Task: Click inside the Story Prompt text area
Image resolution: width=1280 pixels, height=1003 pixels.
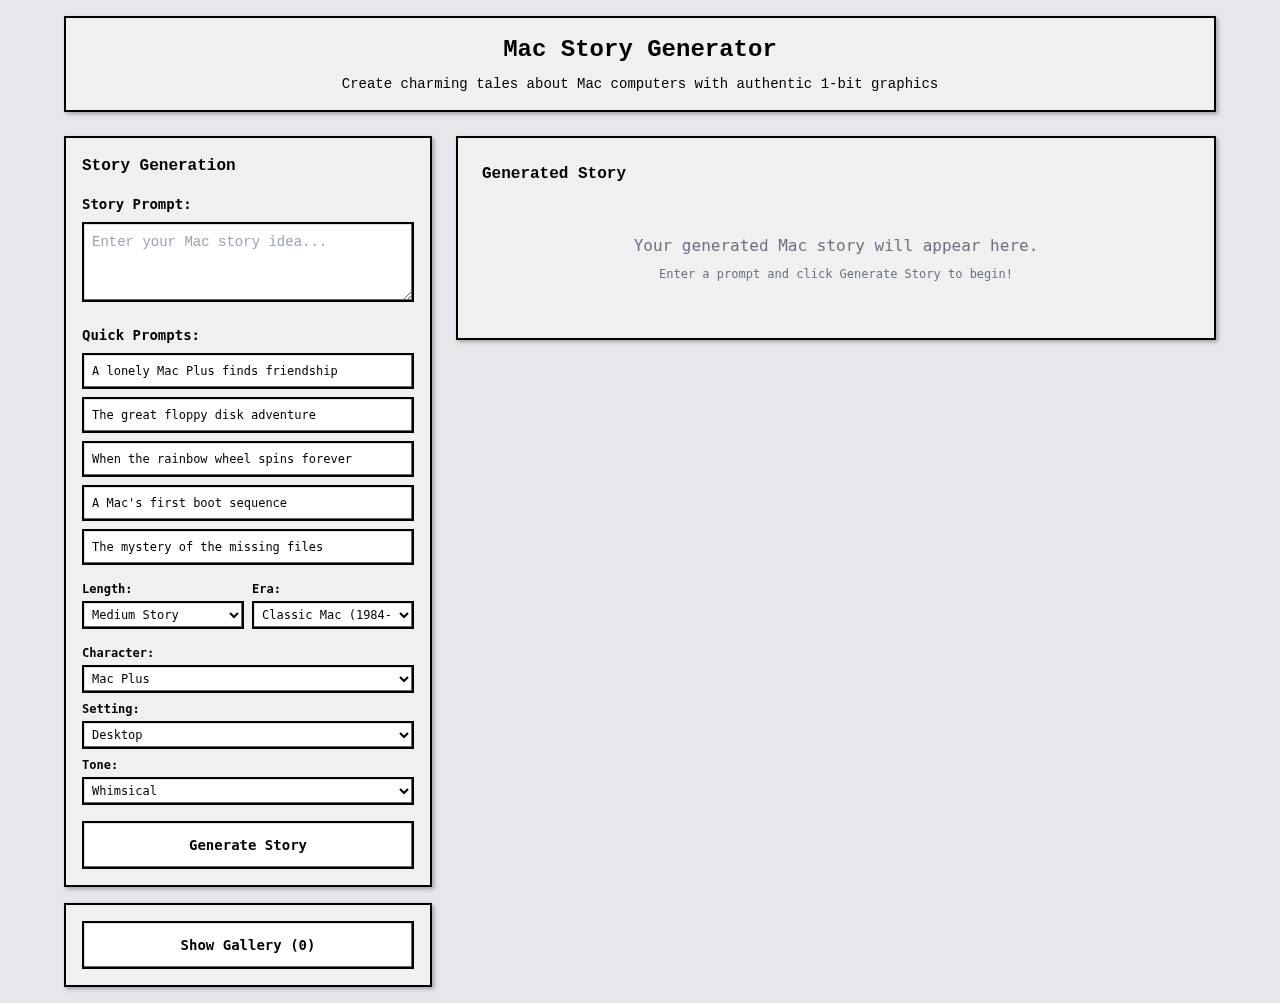Action: coord(247,260)
